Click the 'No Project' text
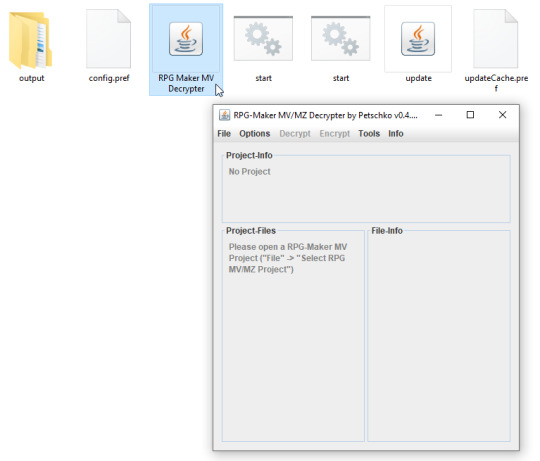Screen dimensions: 540x461 (x=249, y=171)
